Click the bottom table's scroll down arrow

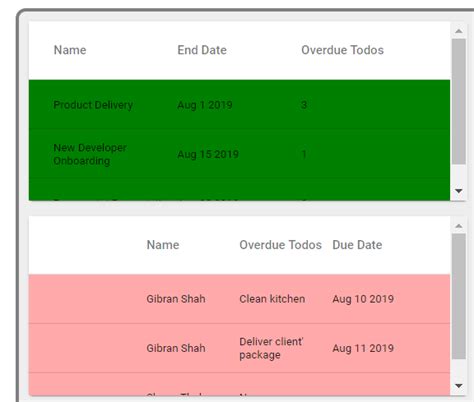[459, 386]
